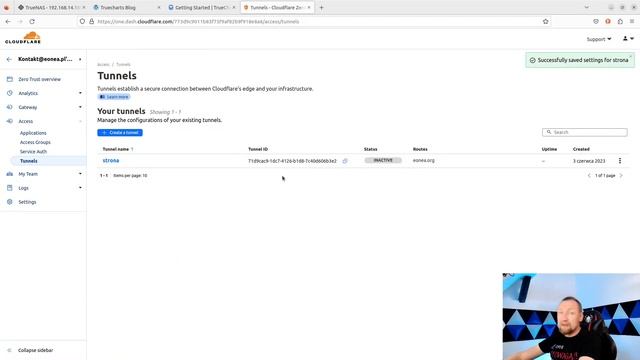Screen dimensions: 640x360
Task: Click the site security shield icon
Action: [x=82, y=21]
